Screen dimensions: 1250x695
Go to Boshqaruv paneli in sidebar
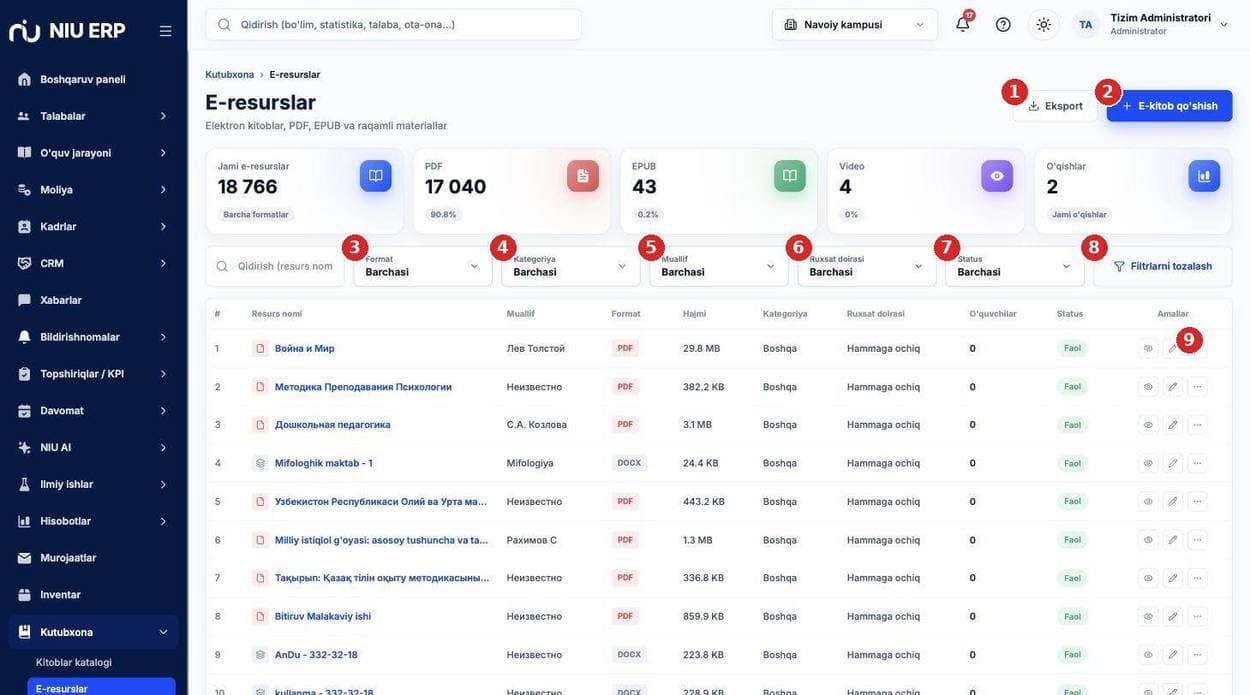click(x=94, y=79)
